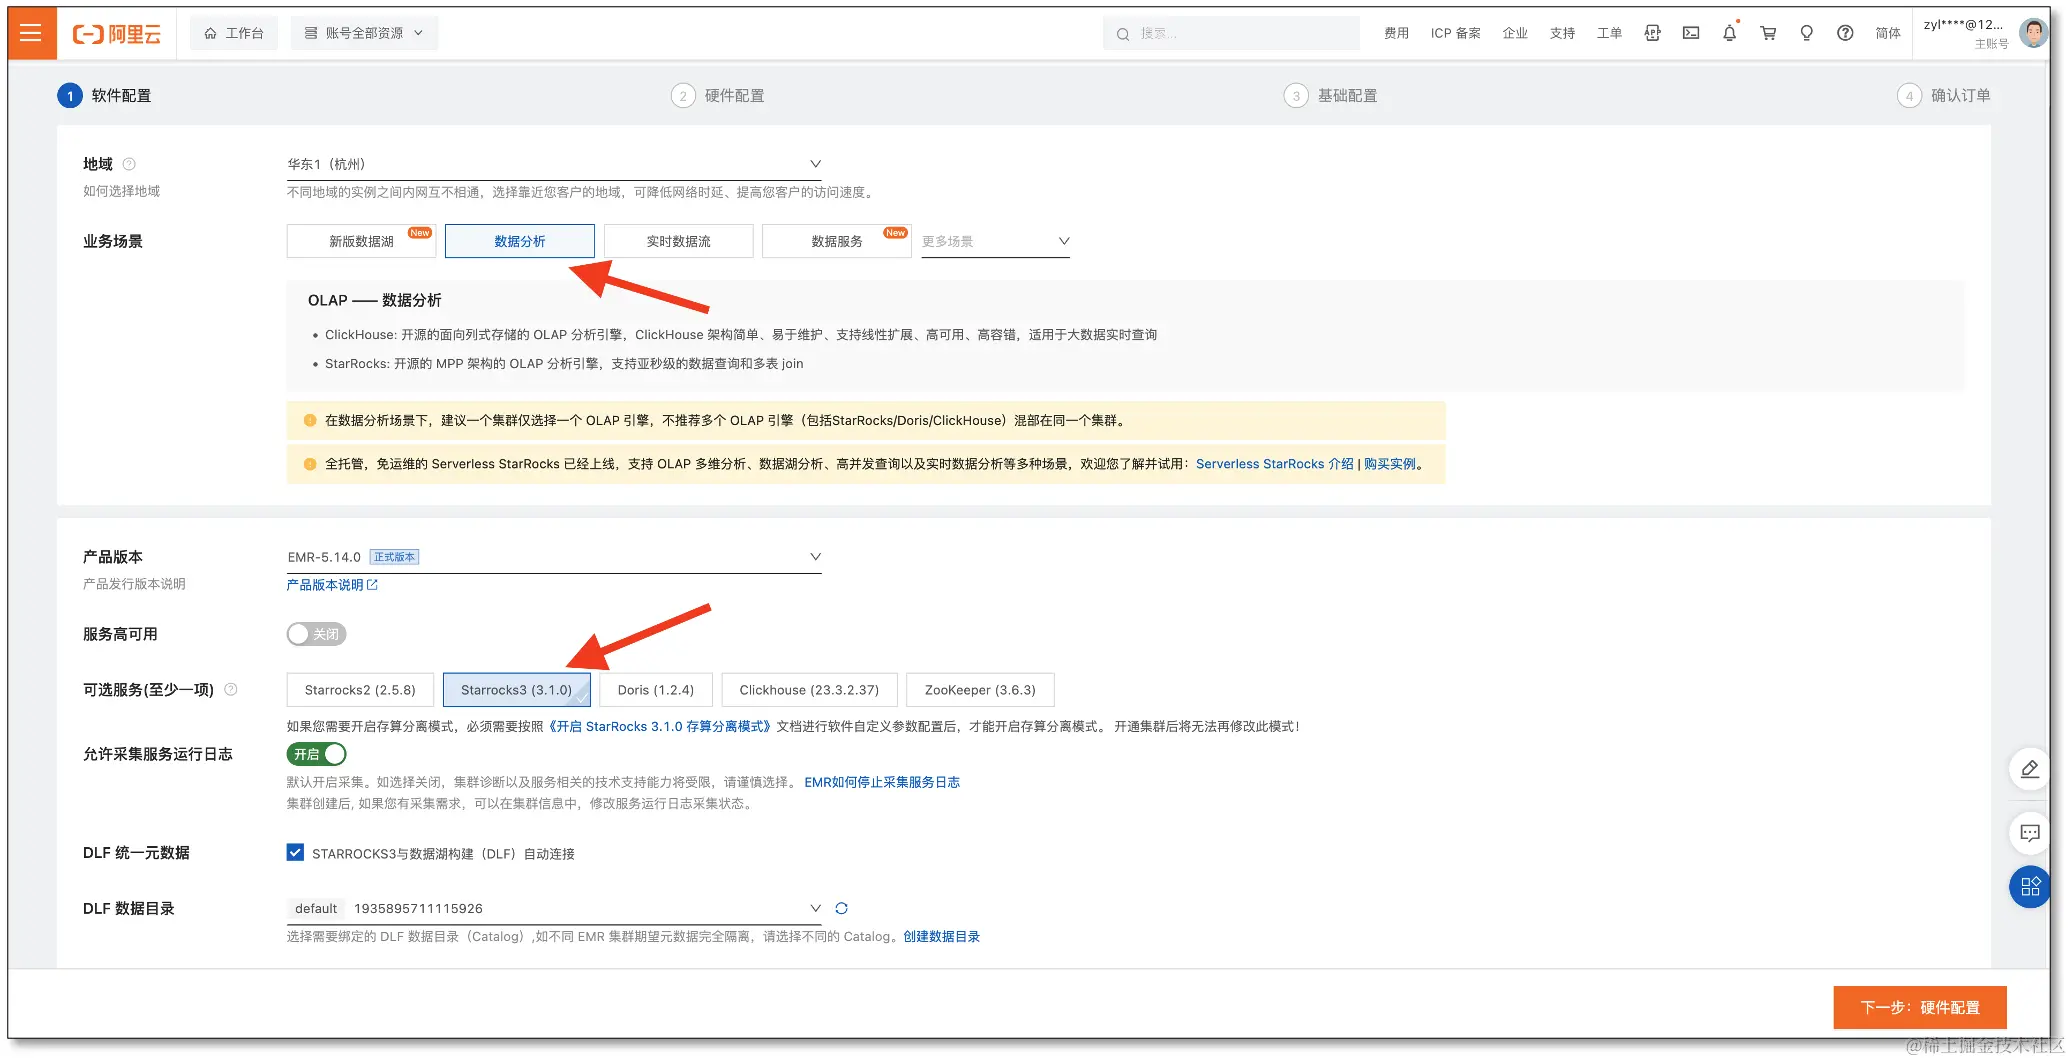Open shopping cart icon
2072x1062 pixels.
point(1768,33)
